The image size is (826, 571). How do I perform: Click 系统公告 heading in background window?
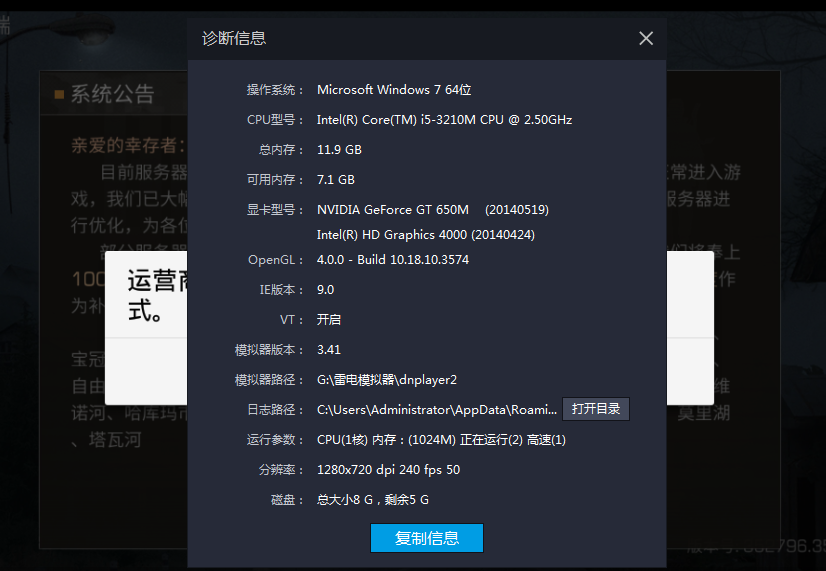point(112,94)
